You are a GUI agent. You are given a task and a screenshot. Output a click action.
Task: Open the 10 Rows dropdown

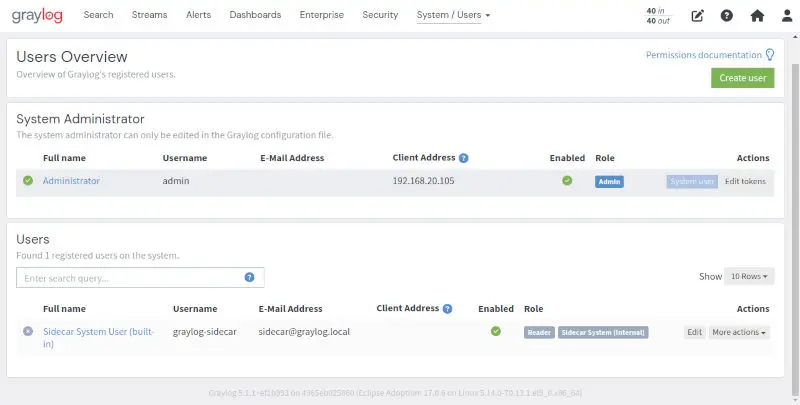[x=749, y=276]
